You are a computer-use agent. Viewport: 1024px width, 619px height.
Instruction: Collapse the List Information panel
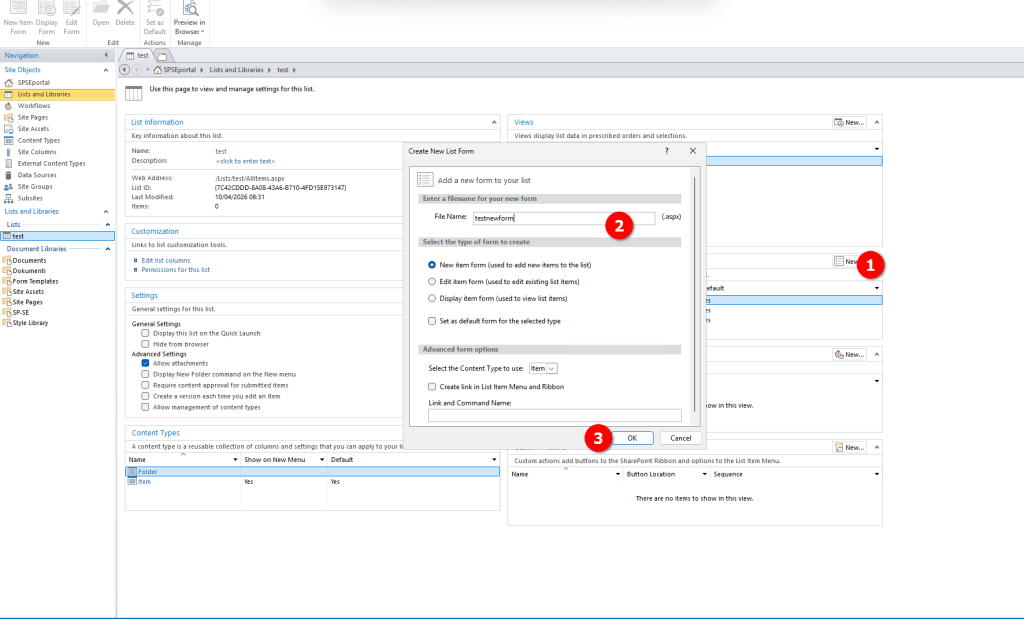tap(492, 122)
